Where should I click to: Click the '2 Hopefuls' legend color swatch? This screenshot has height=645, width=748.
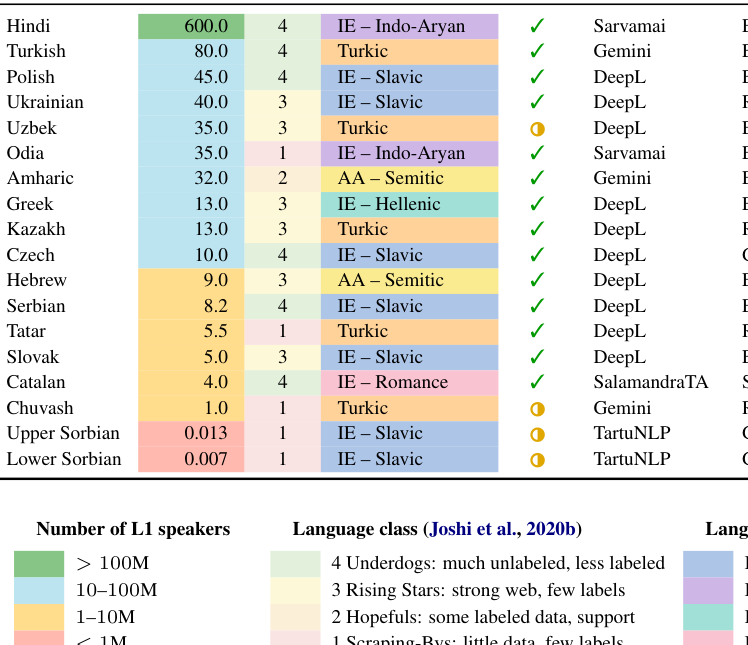point(295,617)
